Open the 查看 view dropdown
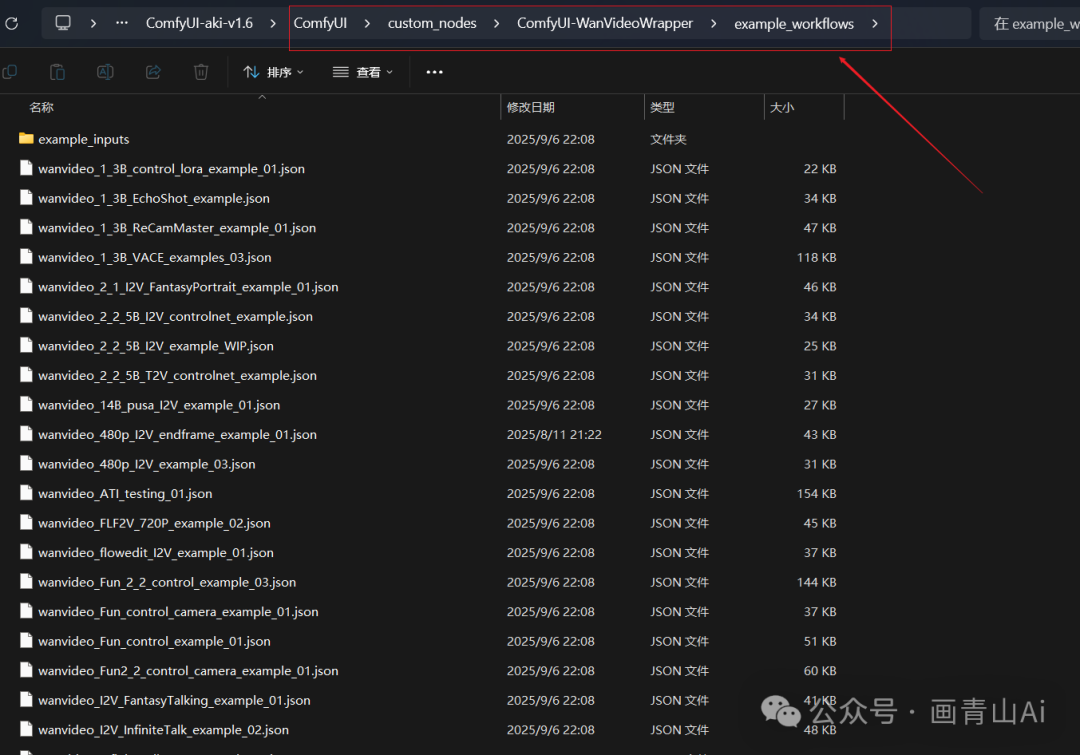This screenshot has height=755, width=1080. pyautogui.click(x=363, y=72)
